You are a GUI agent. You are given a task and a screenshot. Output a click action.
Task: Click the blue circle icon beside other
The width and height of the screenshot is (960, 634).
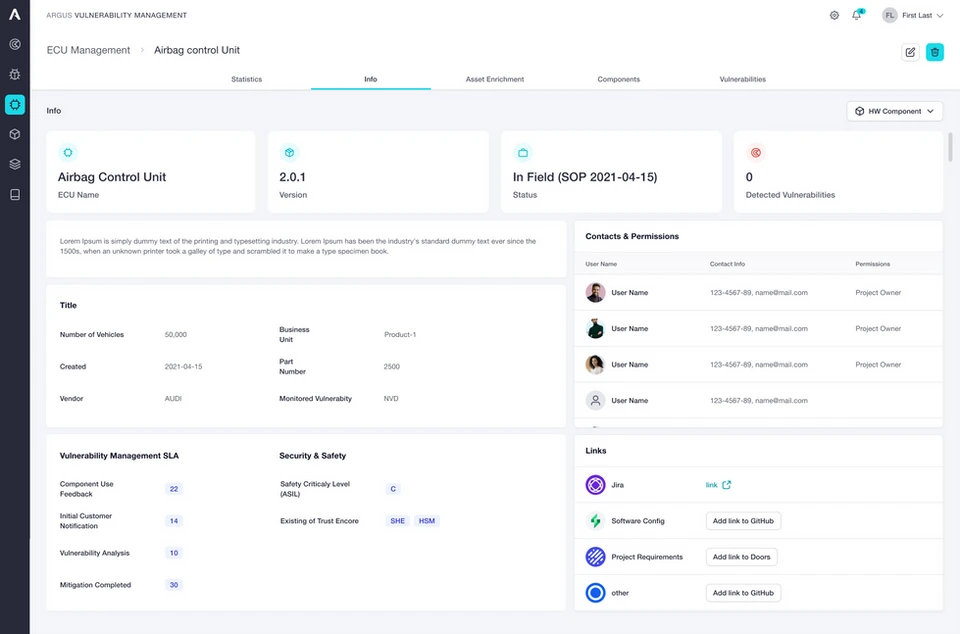[595, 593]
